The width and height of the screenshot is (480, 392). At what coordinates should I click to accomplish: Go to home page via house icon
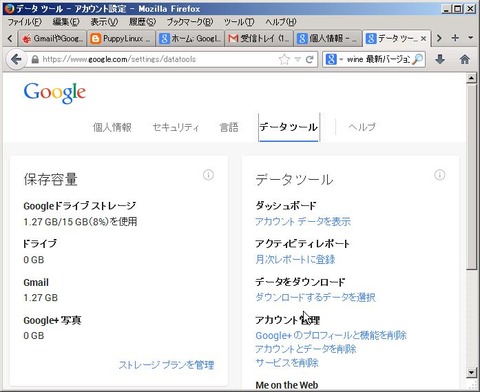(x=464, y=60)
